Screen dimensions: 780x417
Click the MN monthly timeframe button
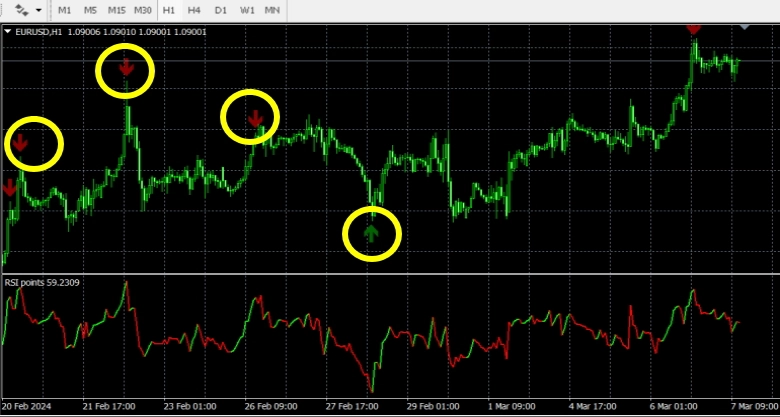272,10
